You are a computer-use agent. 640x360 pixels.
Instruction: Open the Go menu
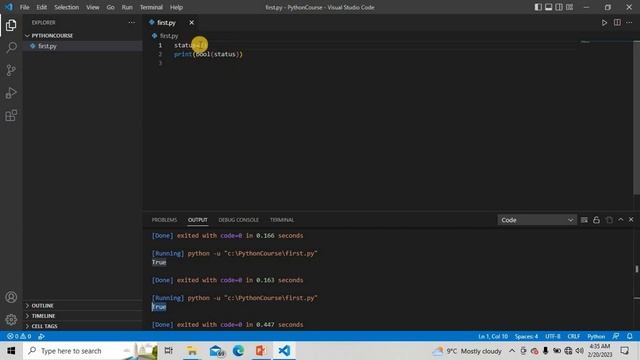click(x=110, y=7)
